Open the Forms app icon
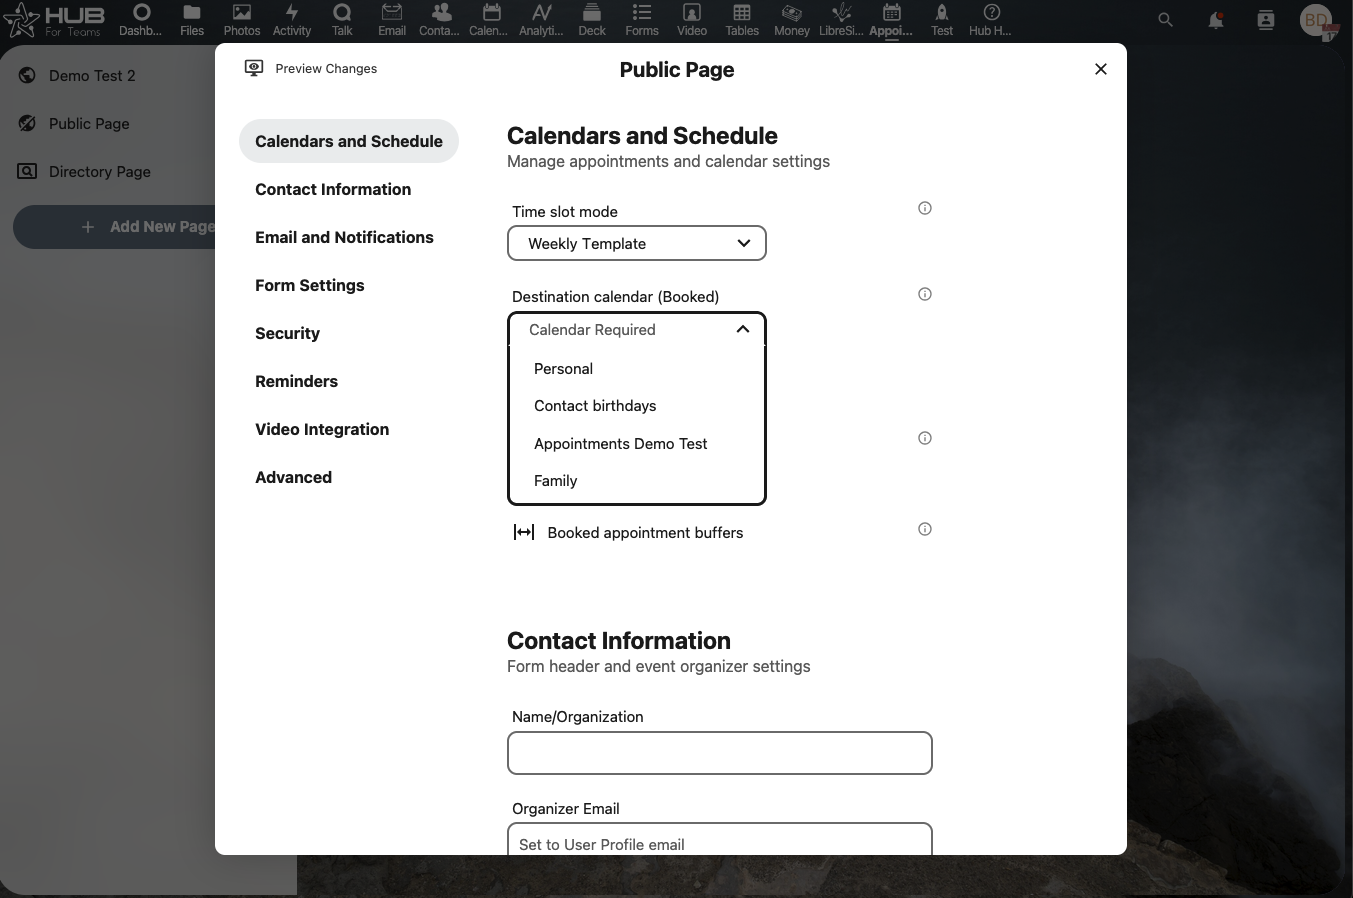The image size is (1353, 898). [642, 19]
